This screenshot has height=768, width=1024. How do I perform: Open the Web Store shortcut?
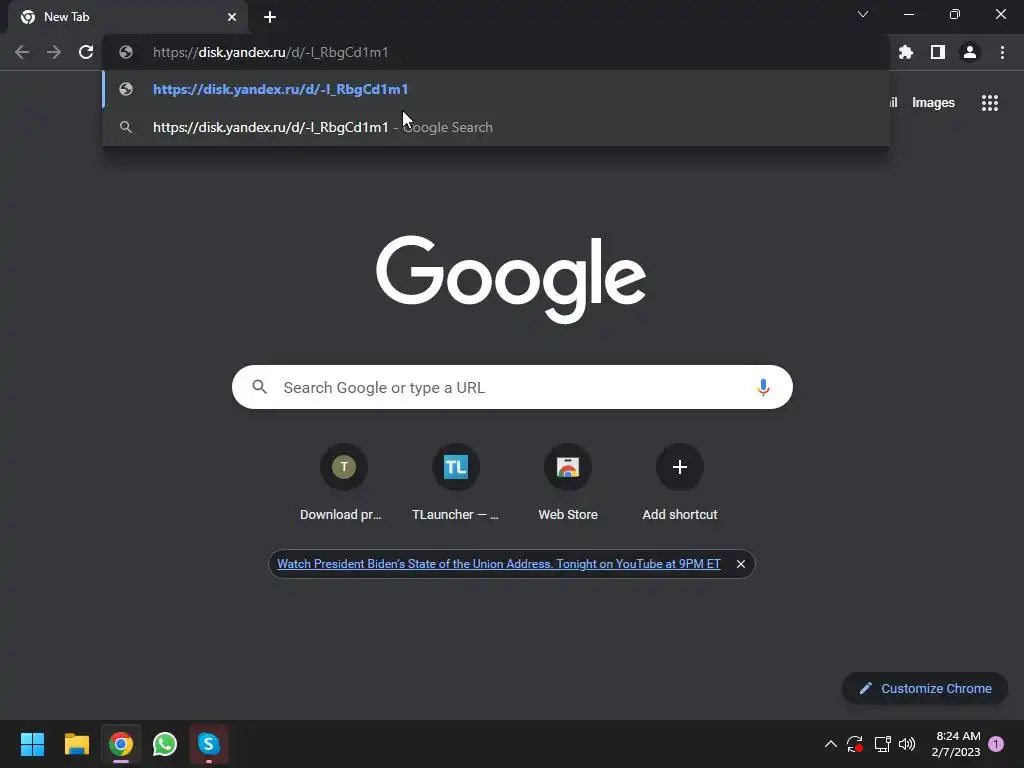pyautogui.click(x=568, y=483)
